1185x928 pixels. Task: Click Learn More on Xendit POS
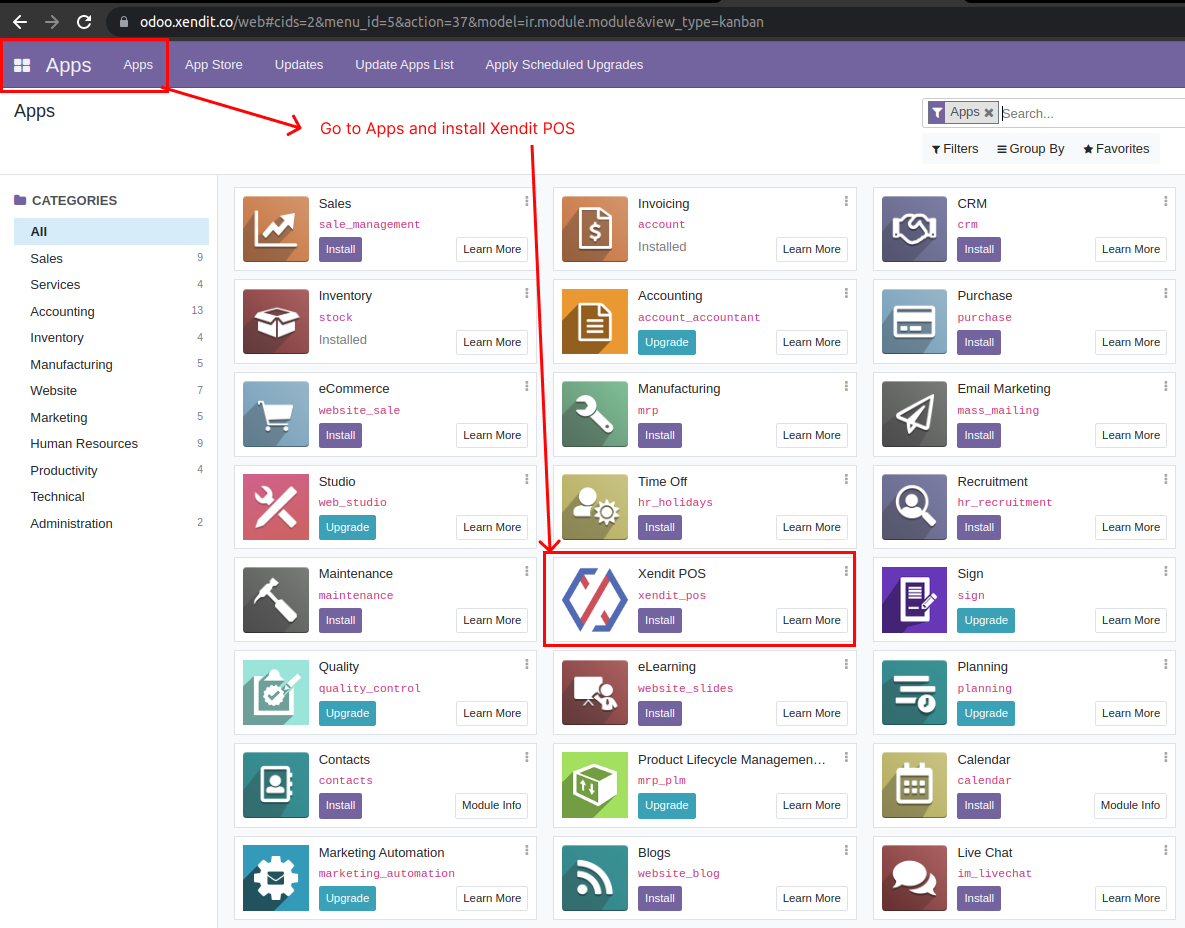(x=812, y=620)
